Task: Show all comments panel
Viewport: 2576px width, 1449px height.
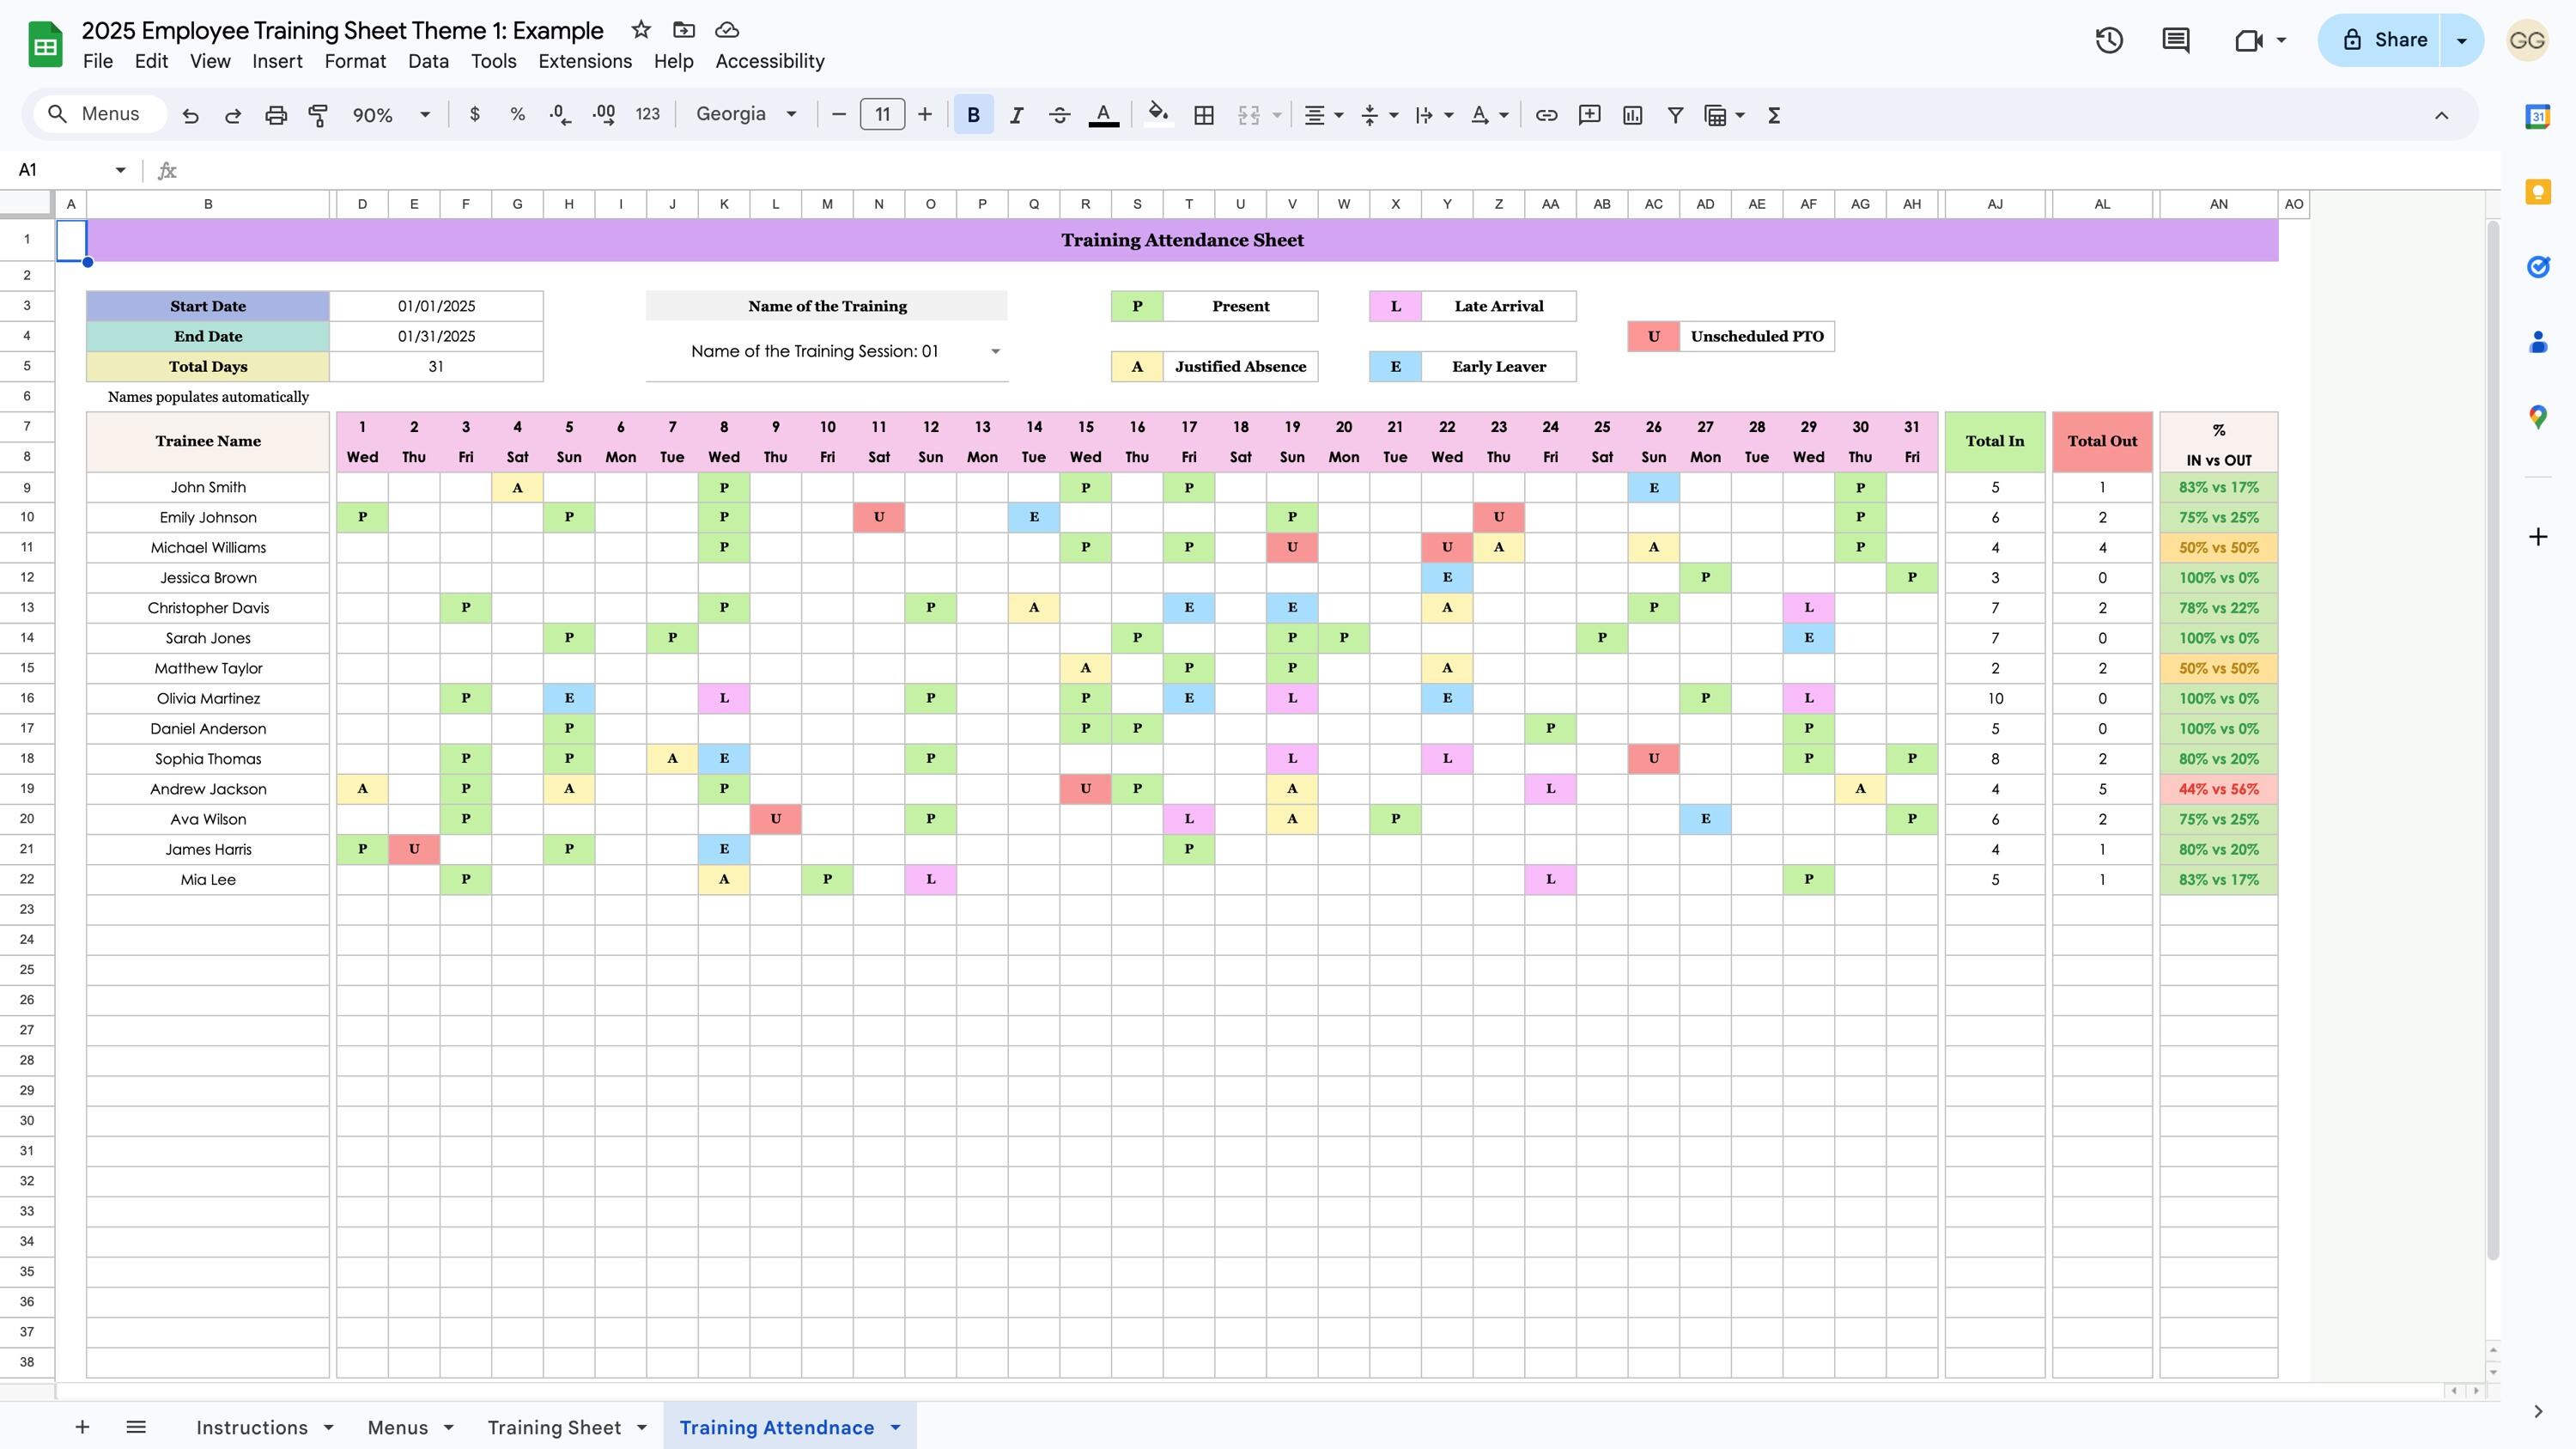Action: click(x=2176, y=40)
